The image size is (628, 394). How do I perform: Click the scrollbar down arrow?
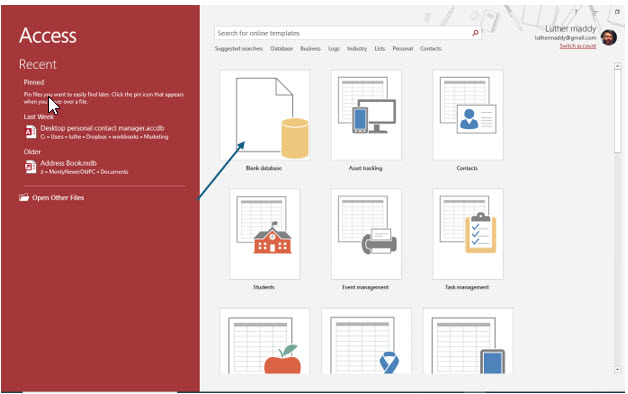coord(617,370)
